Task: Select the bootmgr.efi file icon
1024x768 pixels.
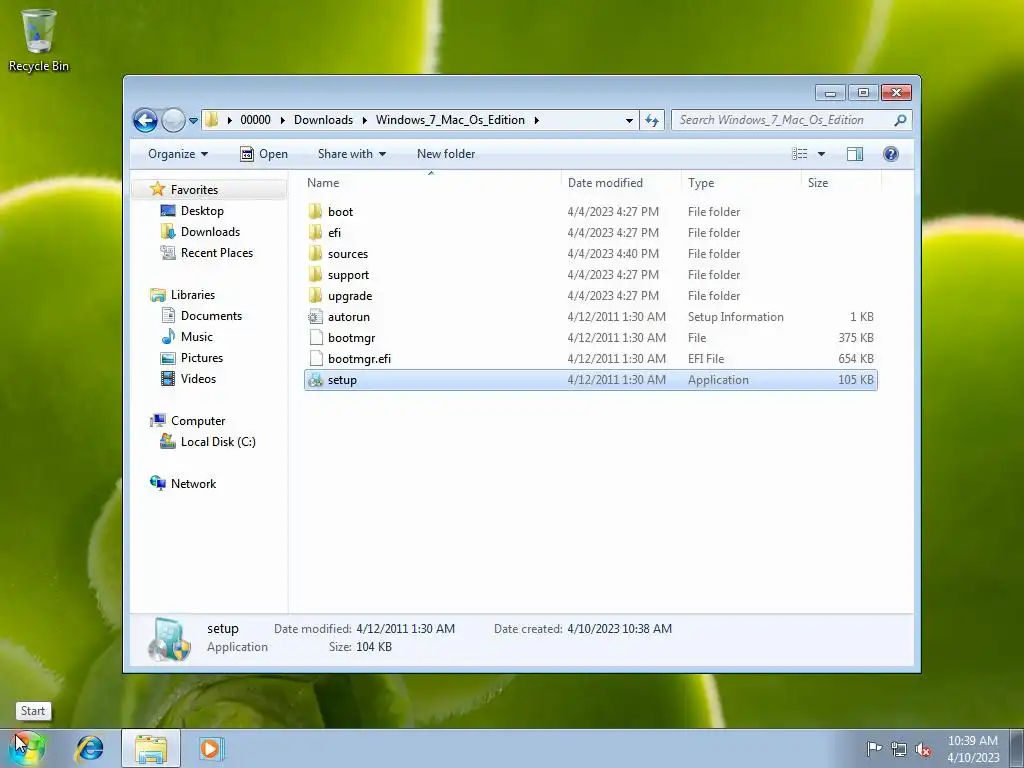Action: [x=315, y=359]
